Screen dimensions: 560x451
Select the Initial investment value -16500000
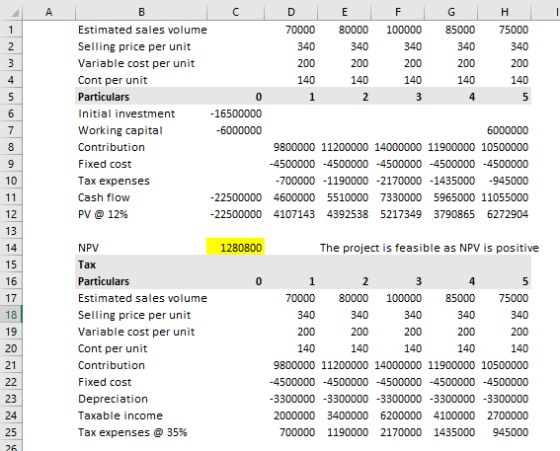click(x=236, y=114)
